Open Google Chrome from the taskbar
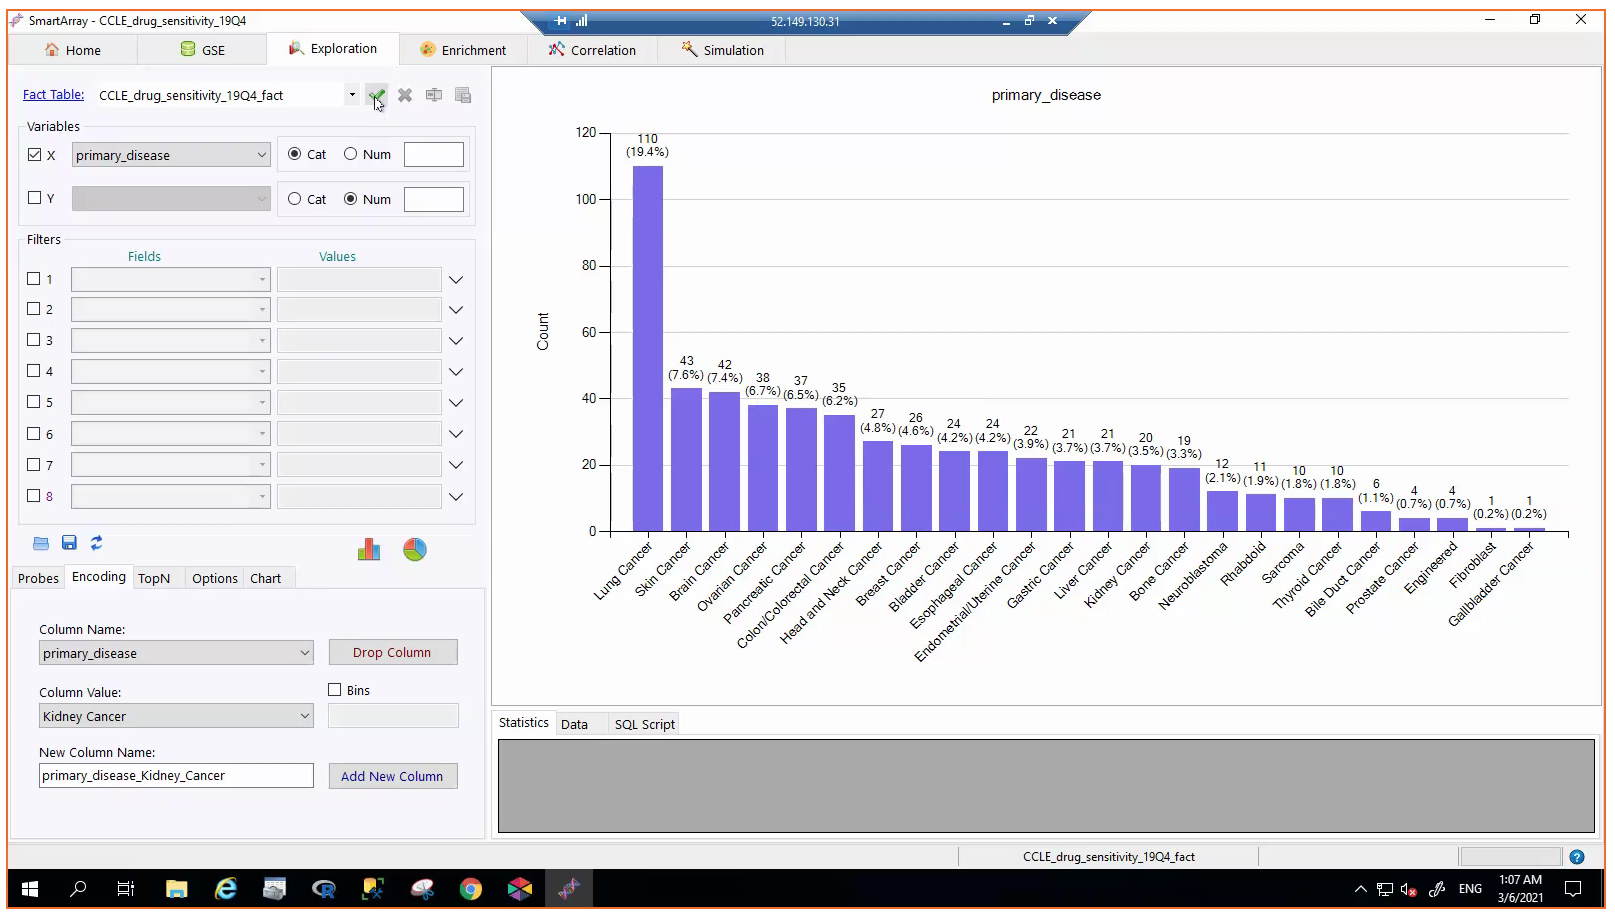Image resolution: width=1615 pixels, height=924 pixels. 471,889
